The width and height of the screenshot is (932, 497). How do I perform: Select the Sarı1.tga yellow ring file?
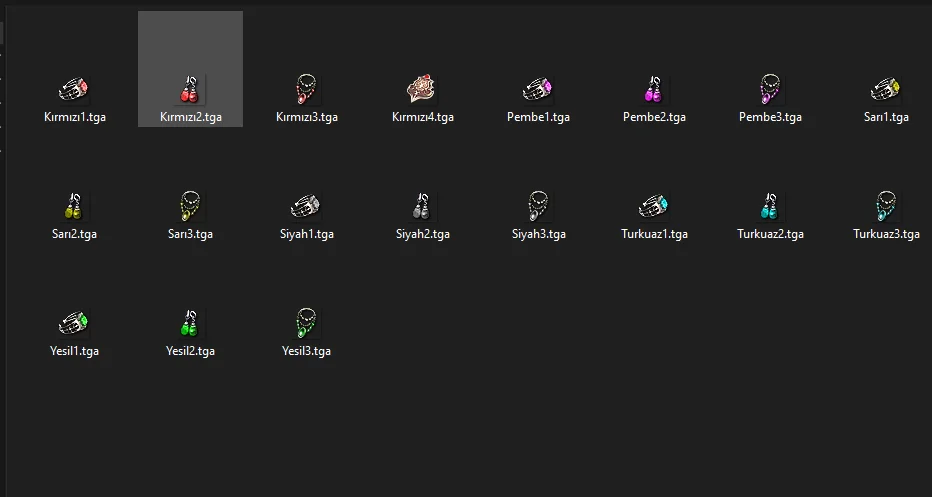tap(886, 90)
